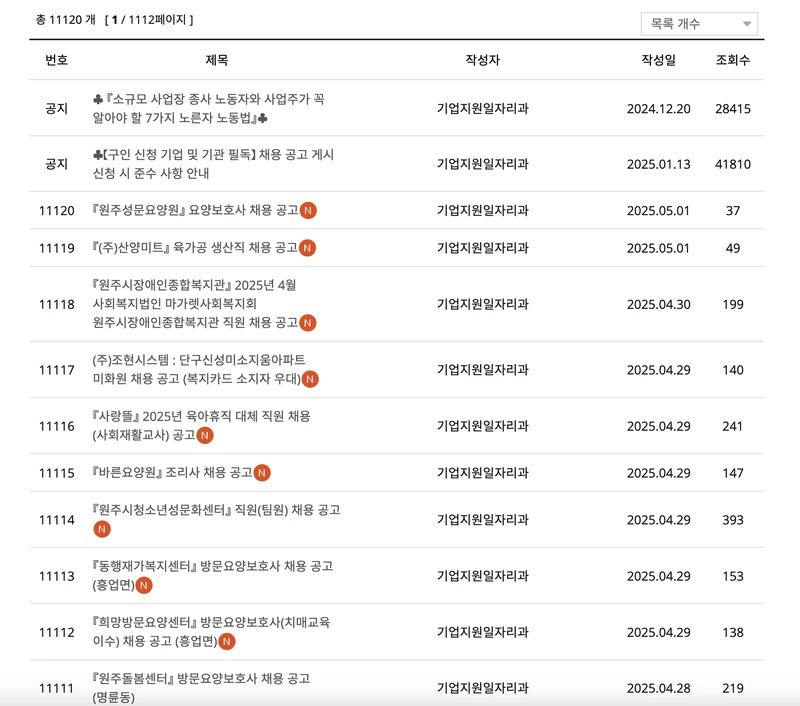Click the N icon on the 조현시스템 announcement
This screenshot has width=800, height=706.
[311, 379]
